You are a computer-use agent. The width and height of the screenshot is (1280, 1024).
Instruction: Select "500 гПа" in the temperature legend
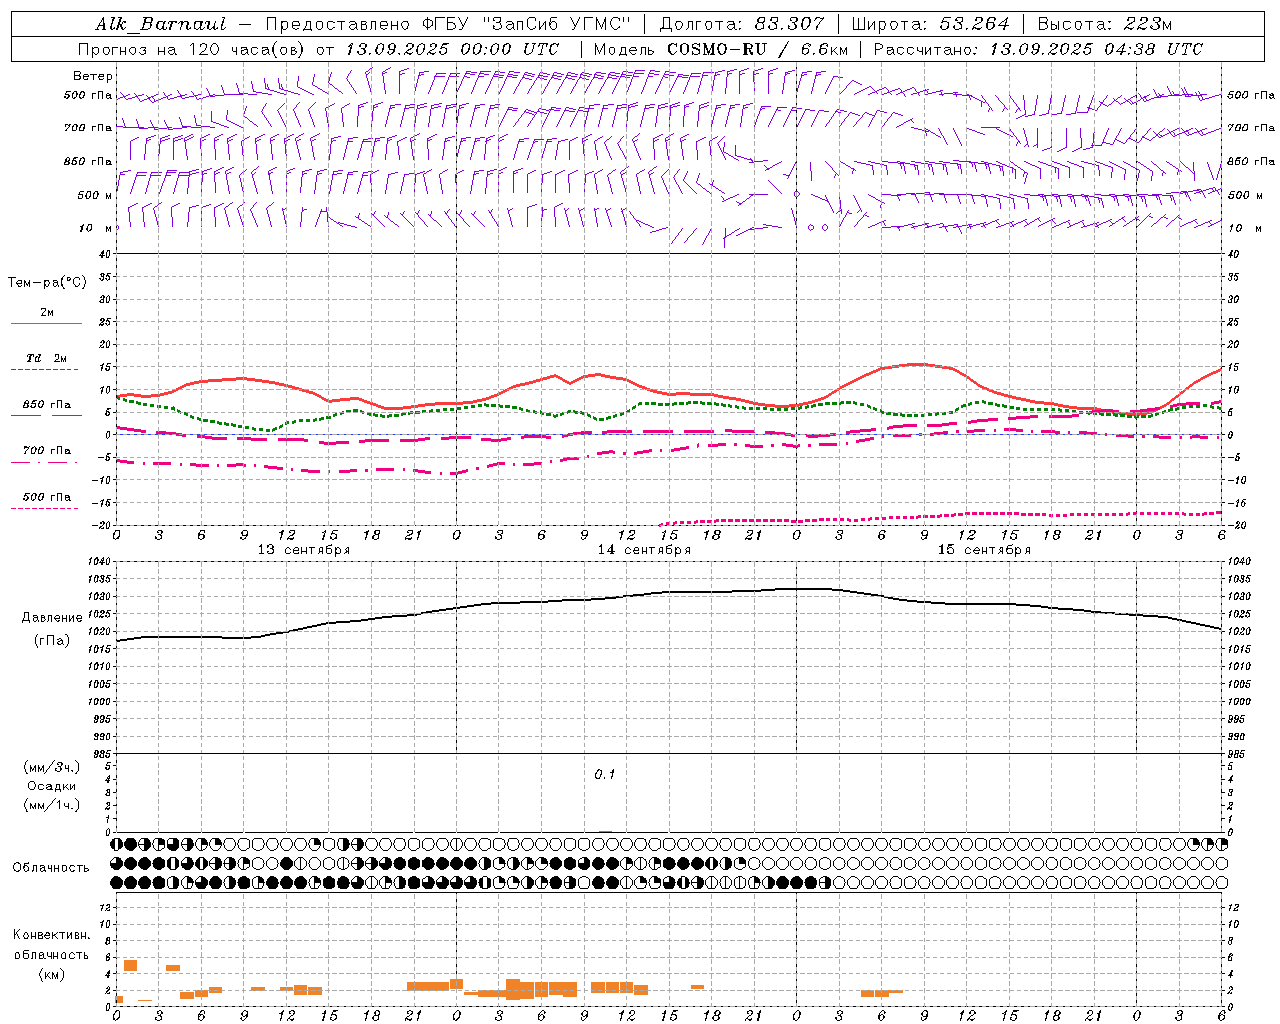coord(47,497)
